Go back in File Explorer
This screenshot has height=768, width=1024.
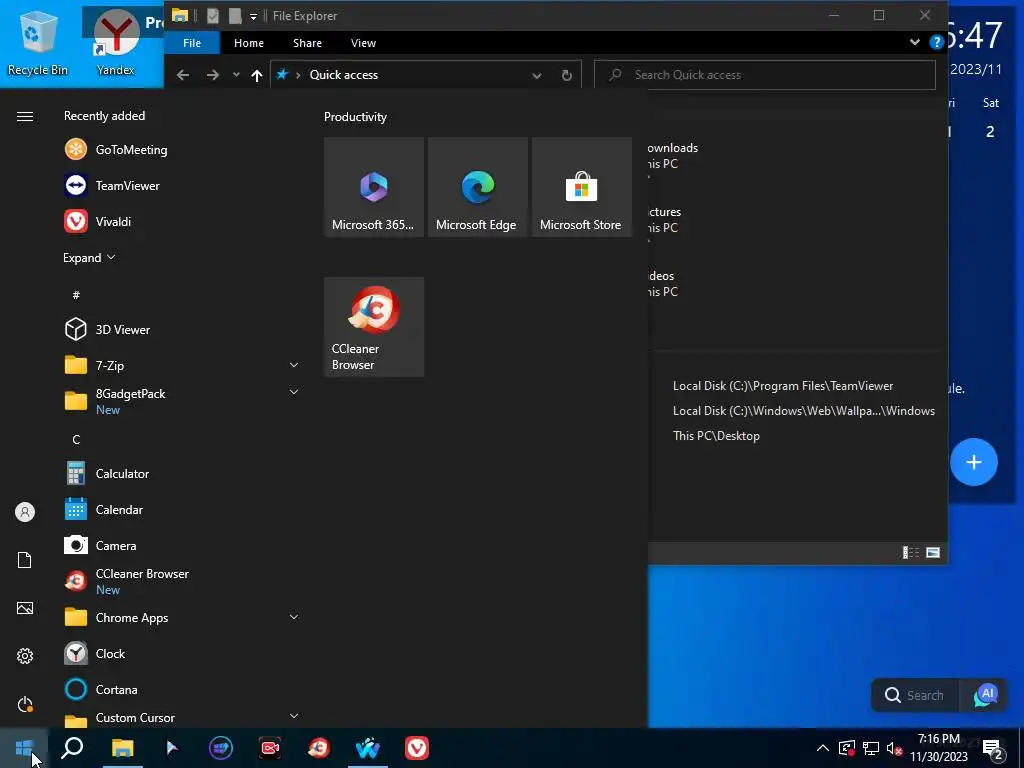coord(183,75)
